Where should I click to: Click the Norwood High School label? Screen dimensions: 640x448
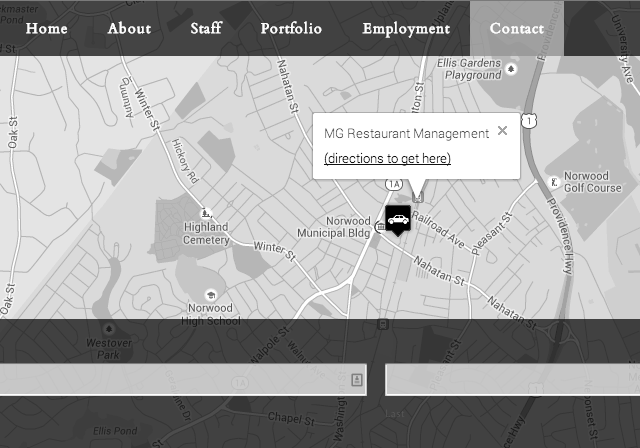[x=211, y=315]
